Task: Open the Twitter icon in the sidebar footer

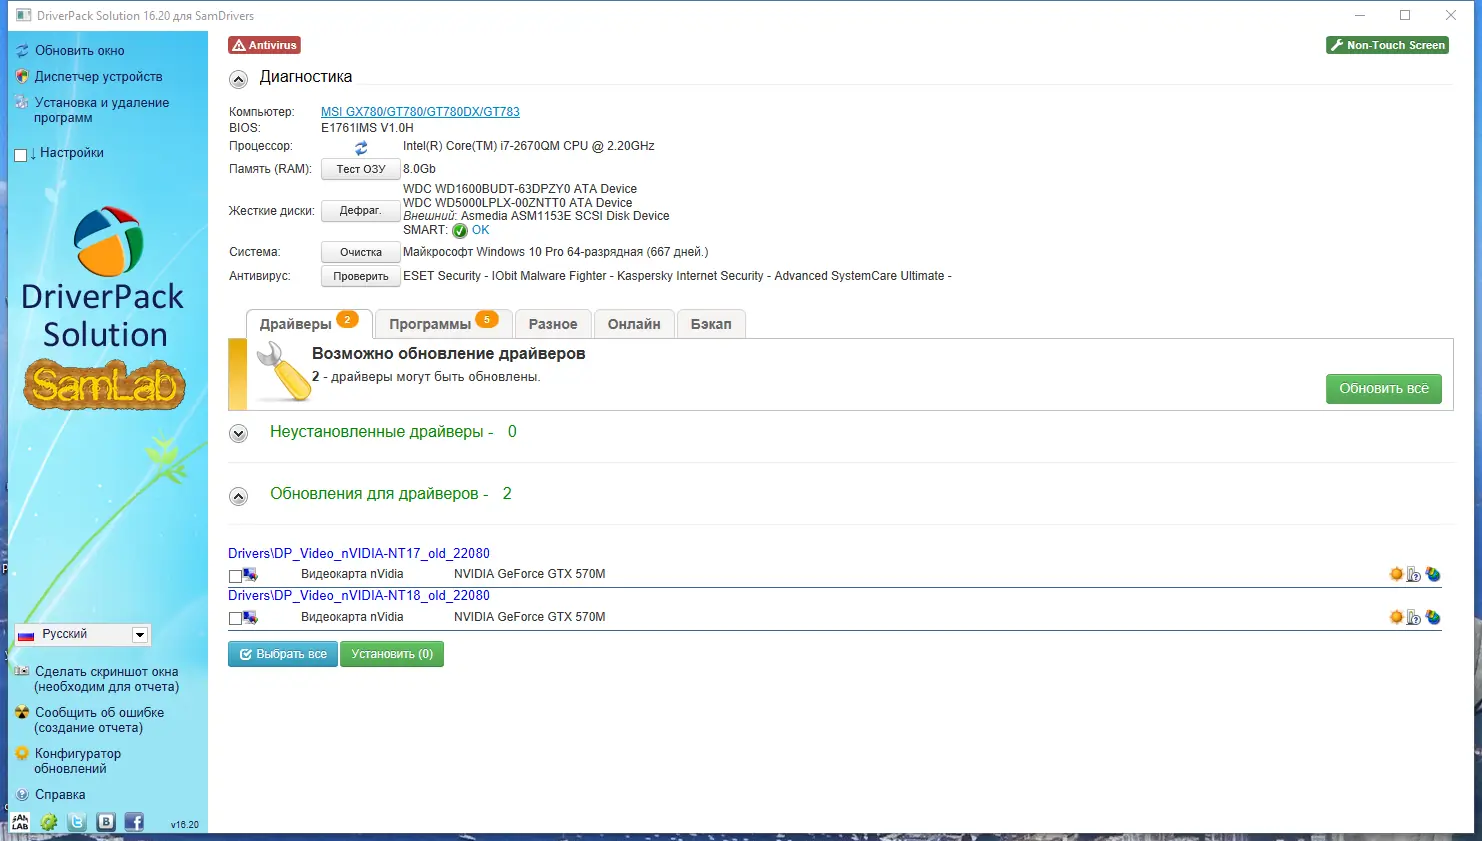Action: click(x=77, y=822)
